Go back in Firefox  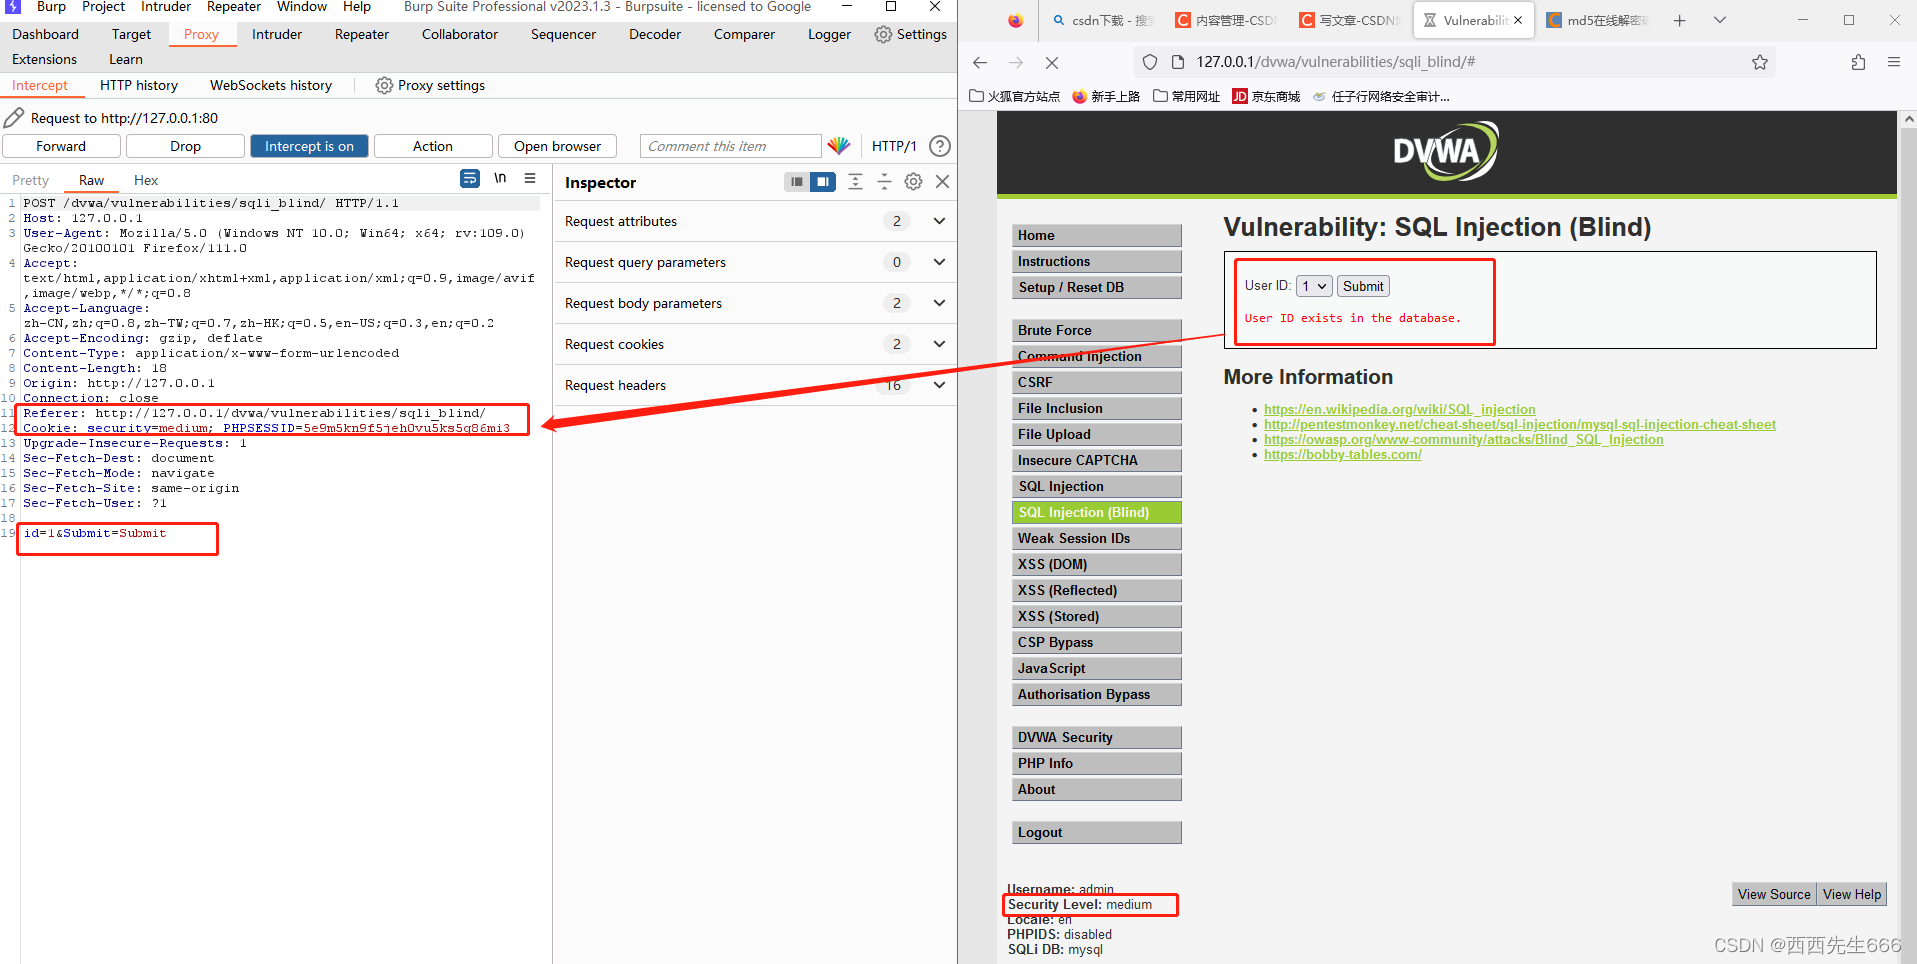click(x=980, y=62)
